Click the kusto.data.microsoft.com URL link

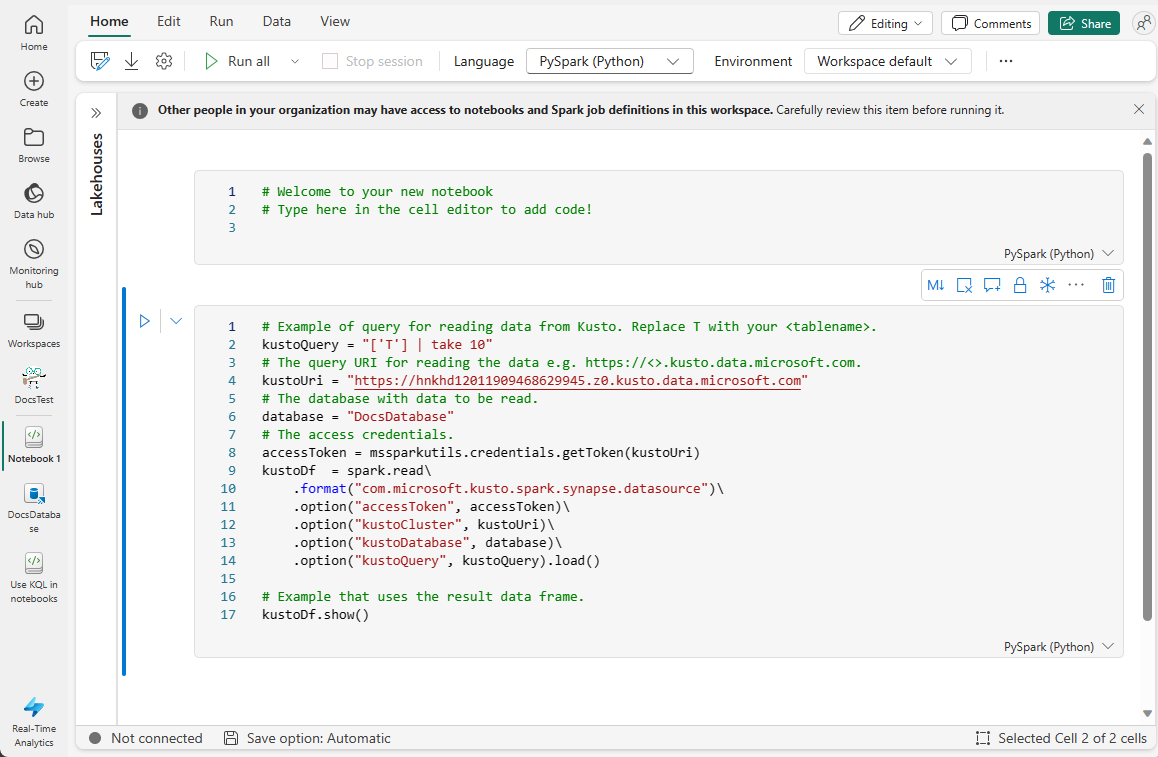578,381
